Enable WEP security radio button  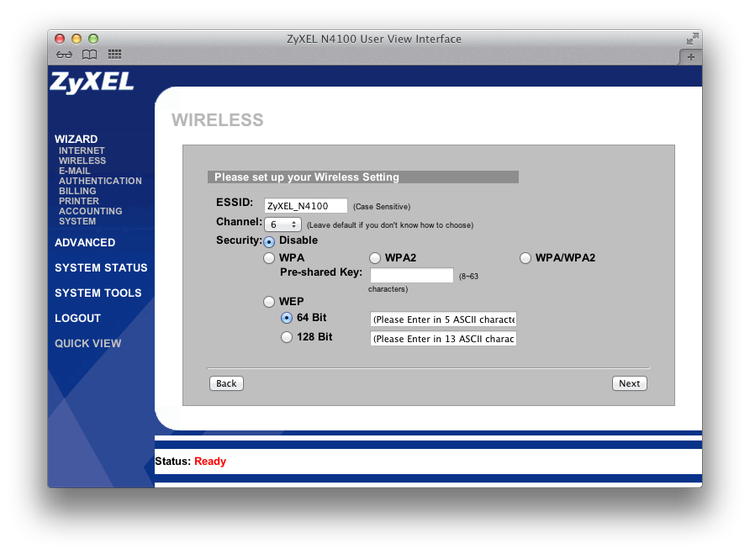point(269,302)
